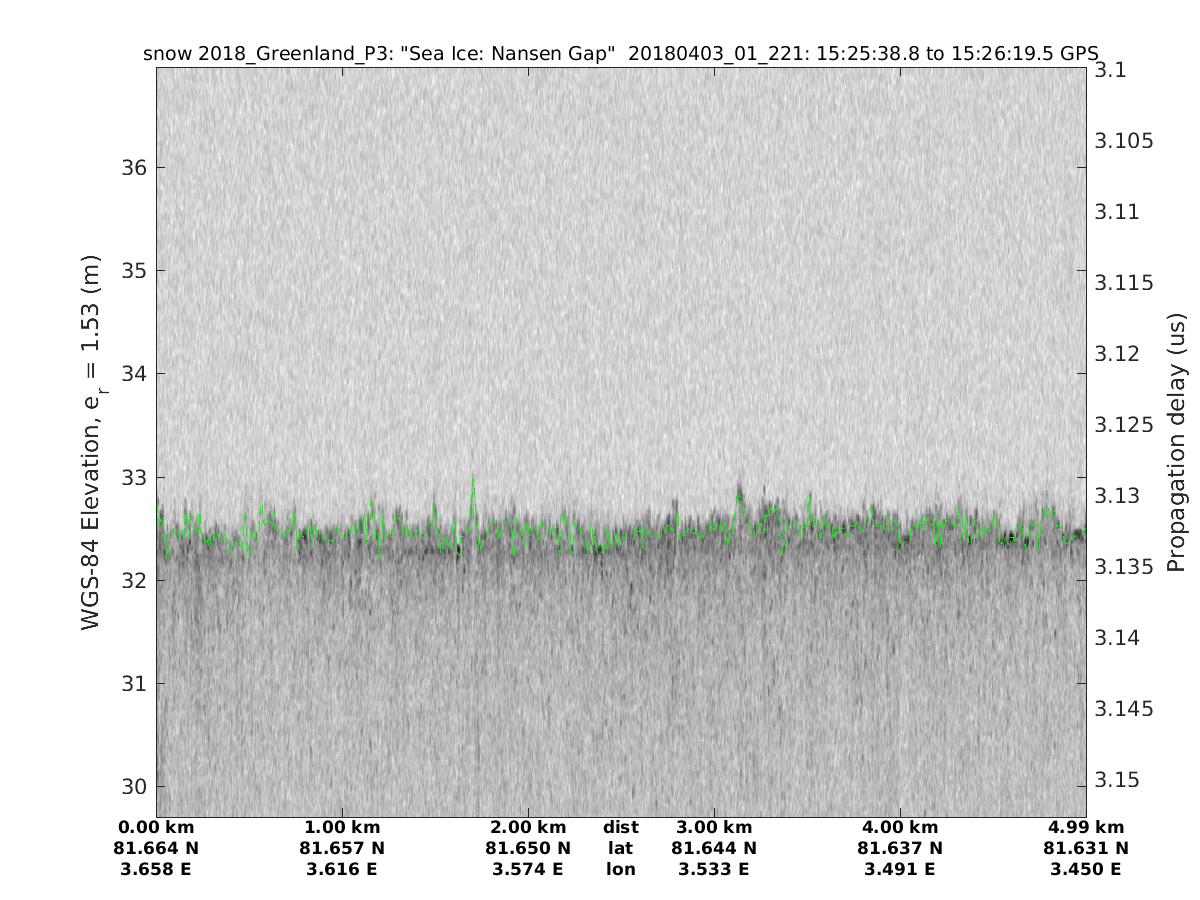Click the 1.00 km distance label

pos(342,827)
